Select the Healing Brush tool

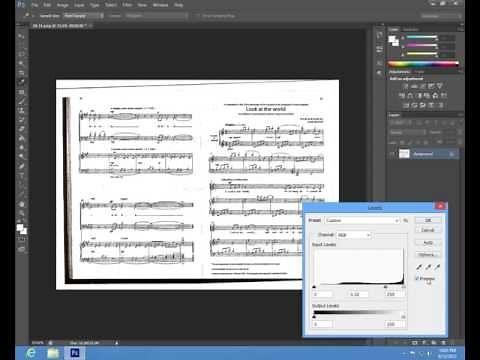tap(21, 92)
